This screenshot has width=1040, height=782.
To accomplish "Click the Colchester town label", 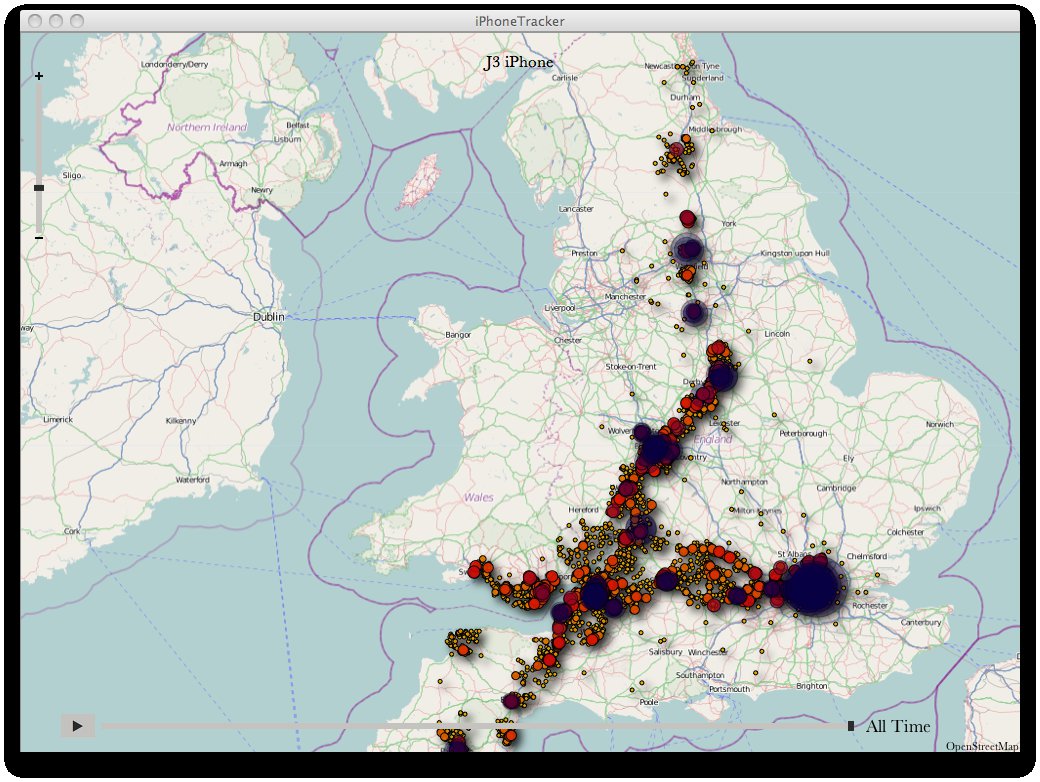I will pyautogui.click(x=905, y=532).
